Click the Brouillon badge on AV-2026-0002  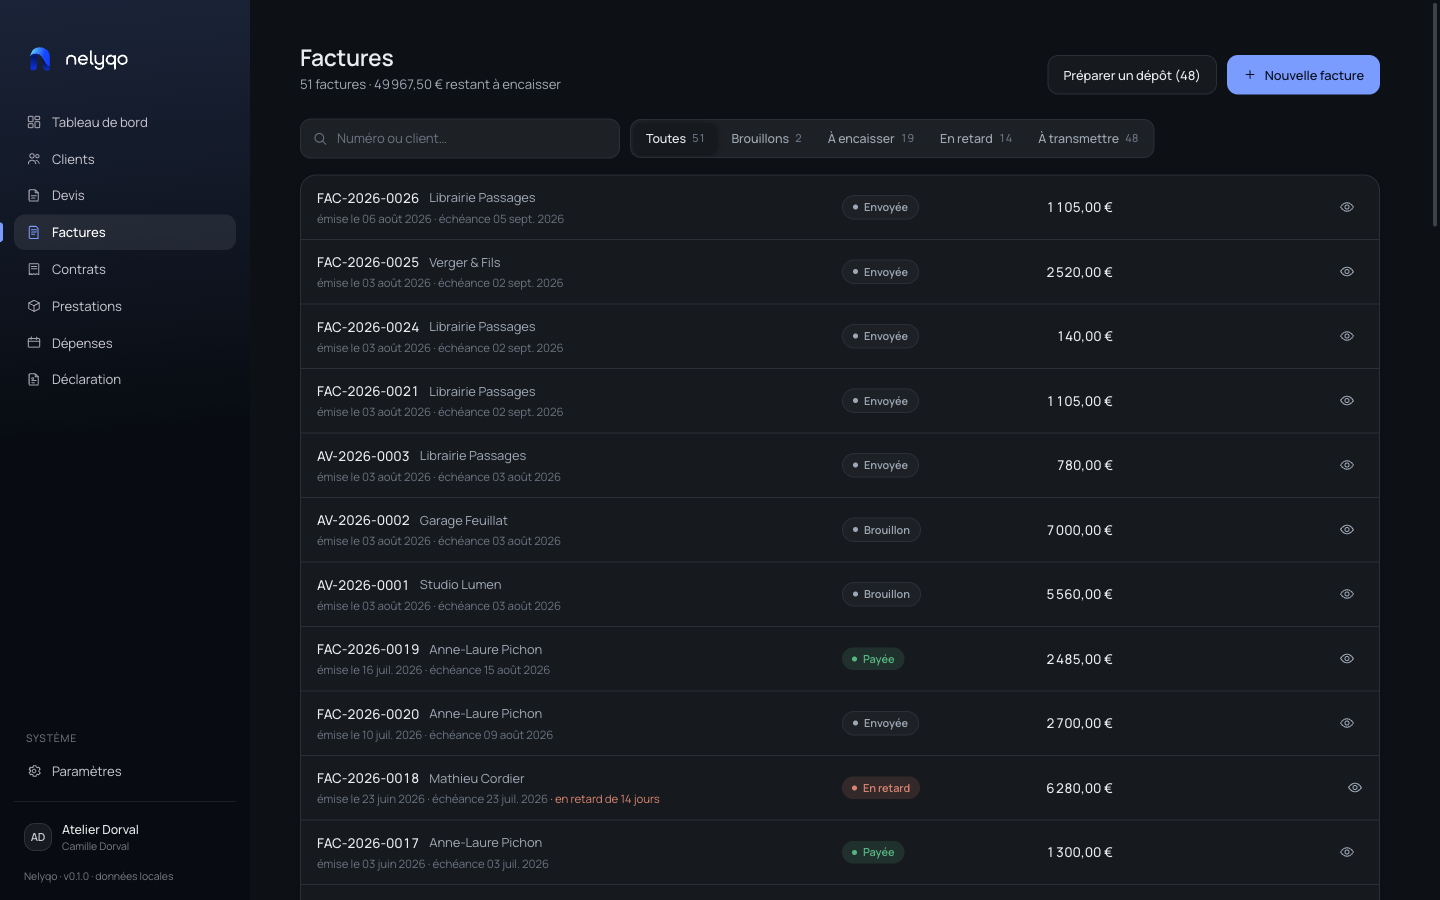880,530
